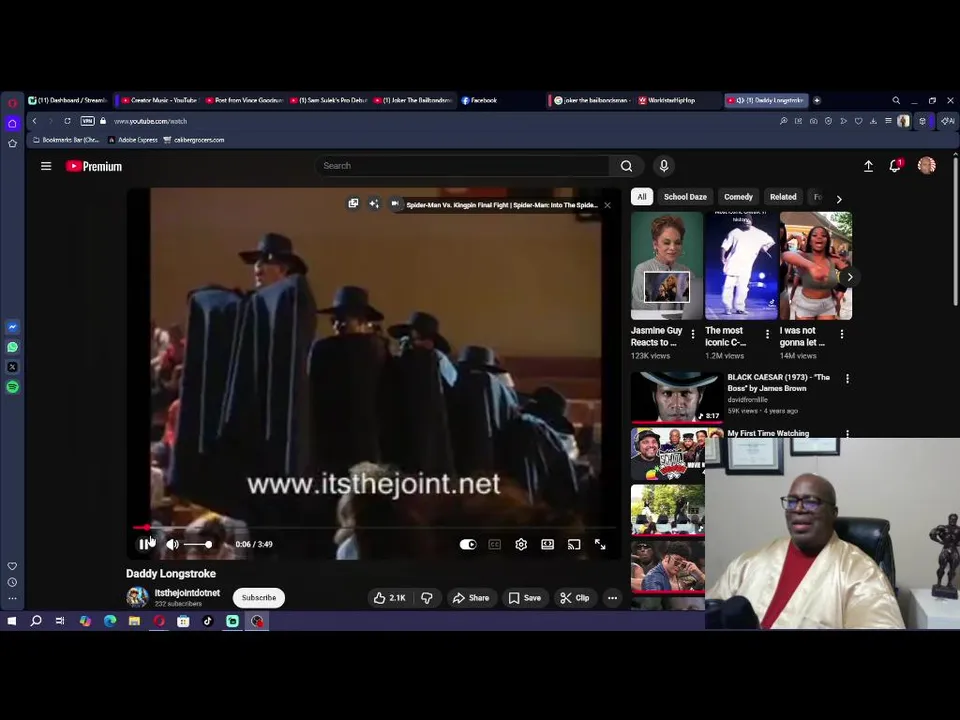960x720 pixels.
Task: Open Messenger in Opera sidebar
Action: tap(12, 327)
